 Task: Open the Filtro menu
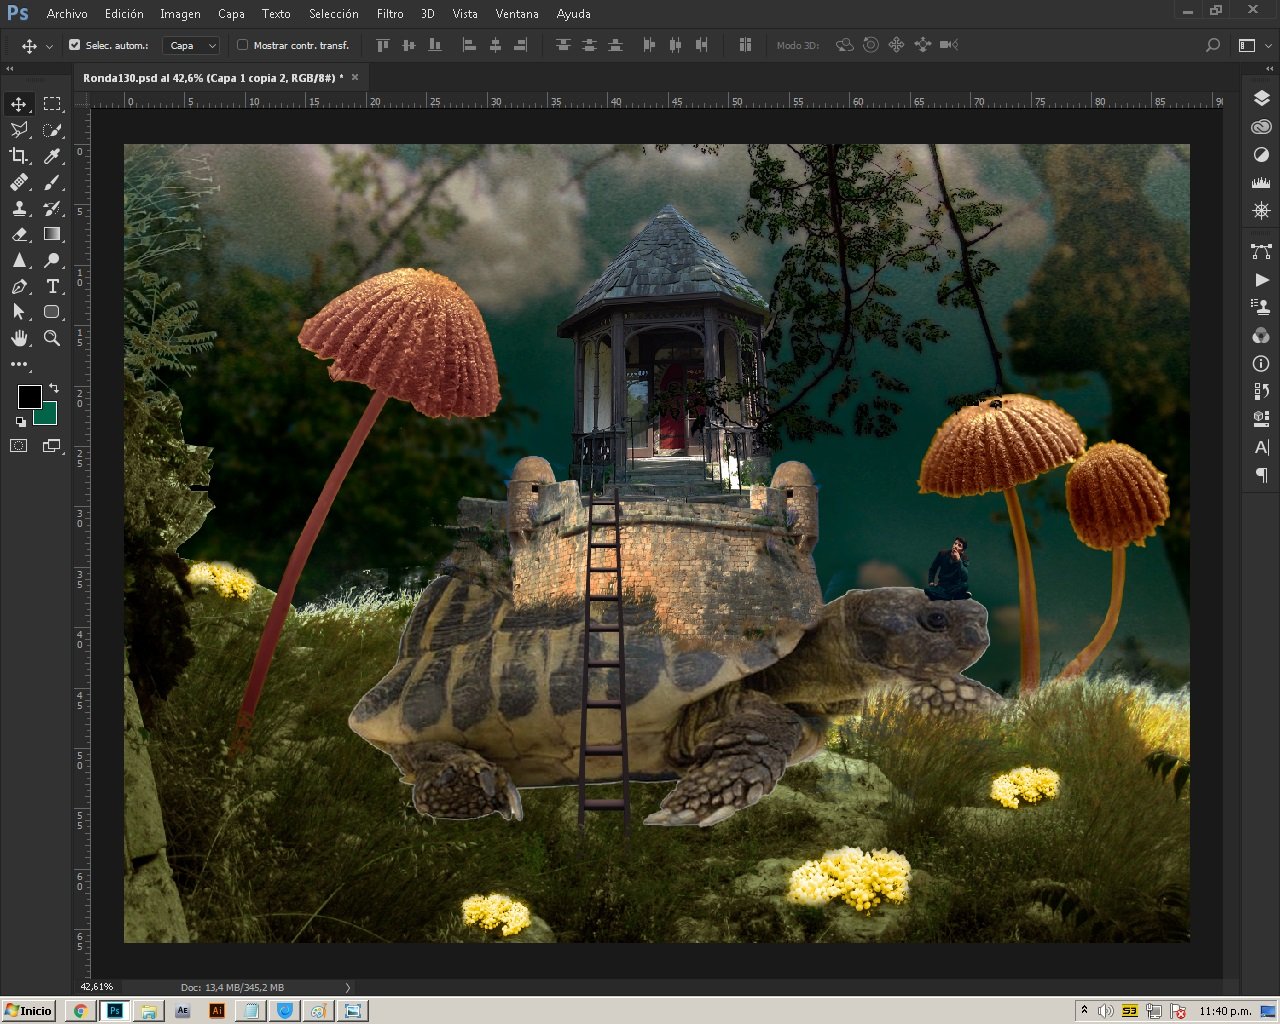(390, 14)
